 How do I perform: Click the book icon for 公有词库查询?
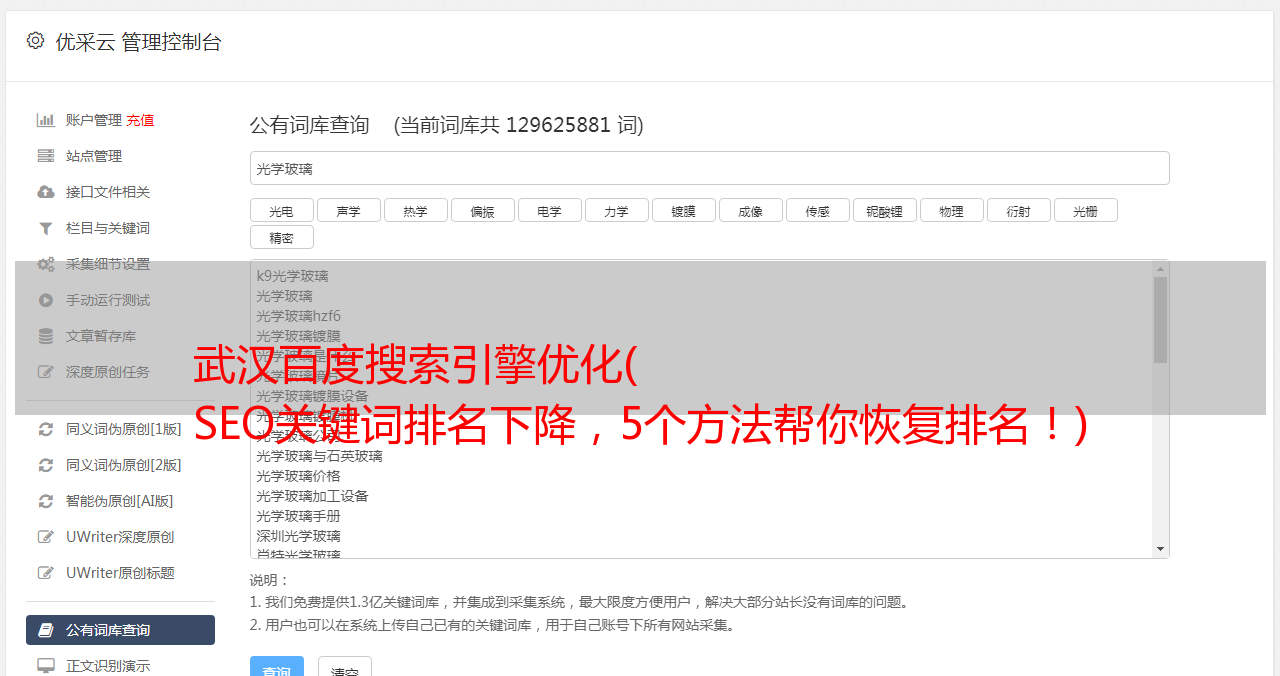[x=45, y=630]
